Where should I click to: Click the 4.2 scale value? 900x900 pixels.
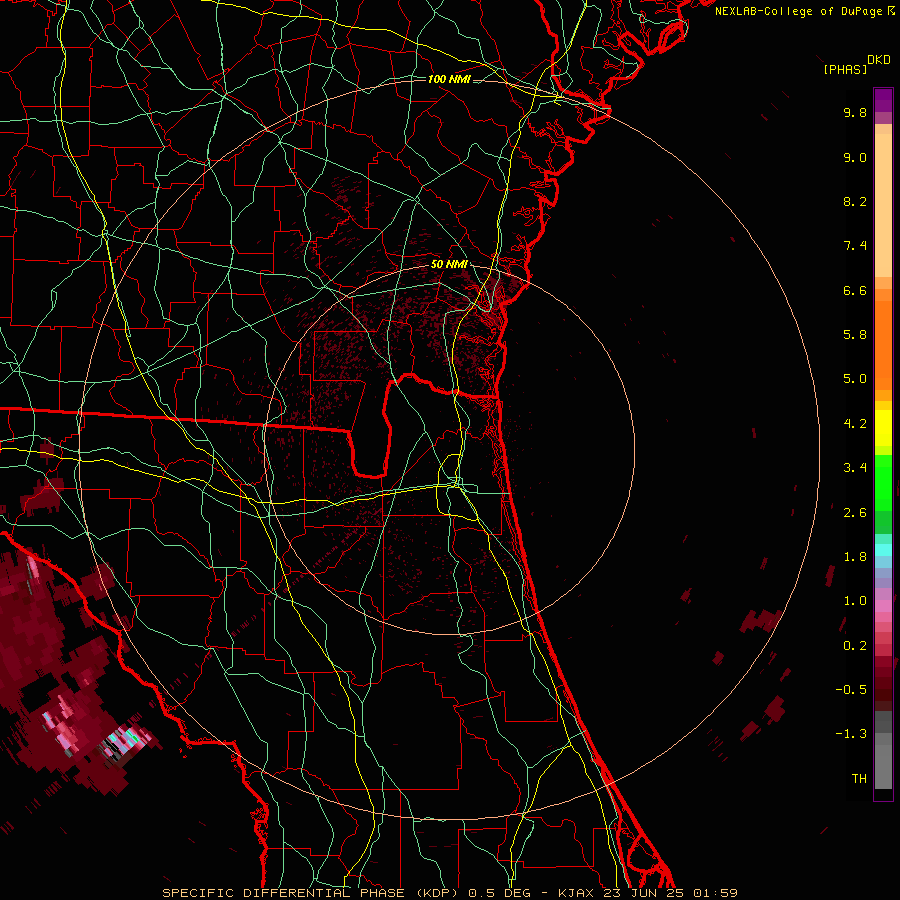tap(855, 424)
